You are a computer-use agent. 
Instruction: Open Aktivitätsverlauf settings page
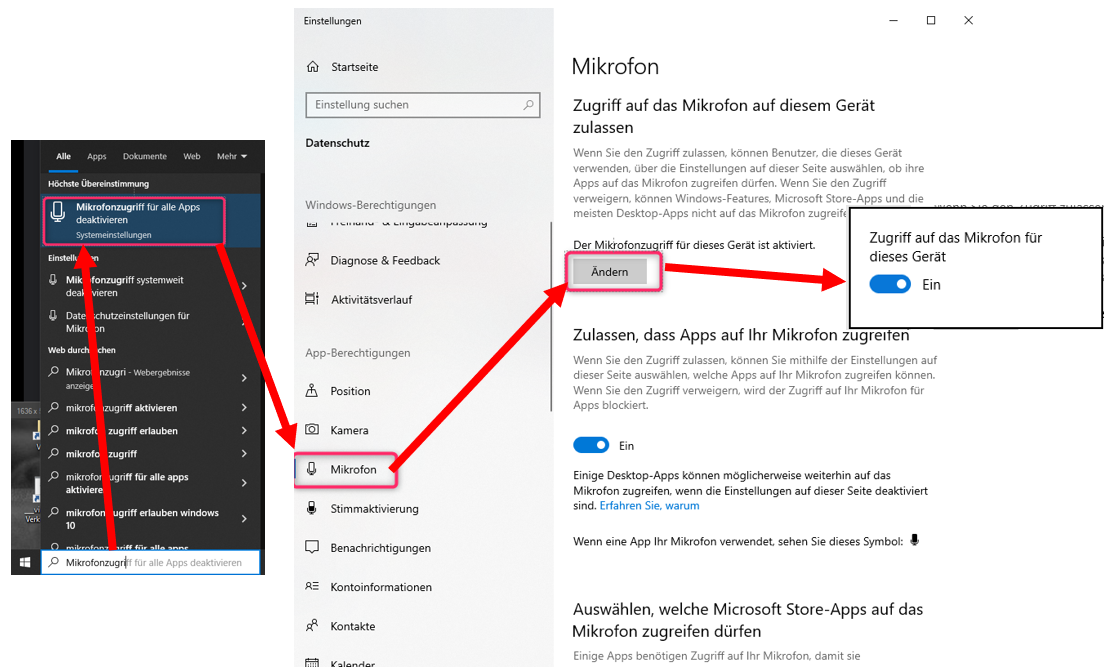(x=371, y=300)
